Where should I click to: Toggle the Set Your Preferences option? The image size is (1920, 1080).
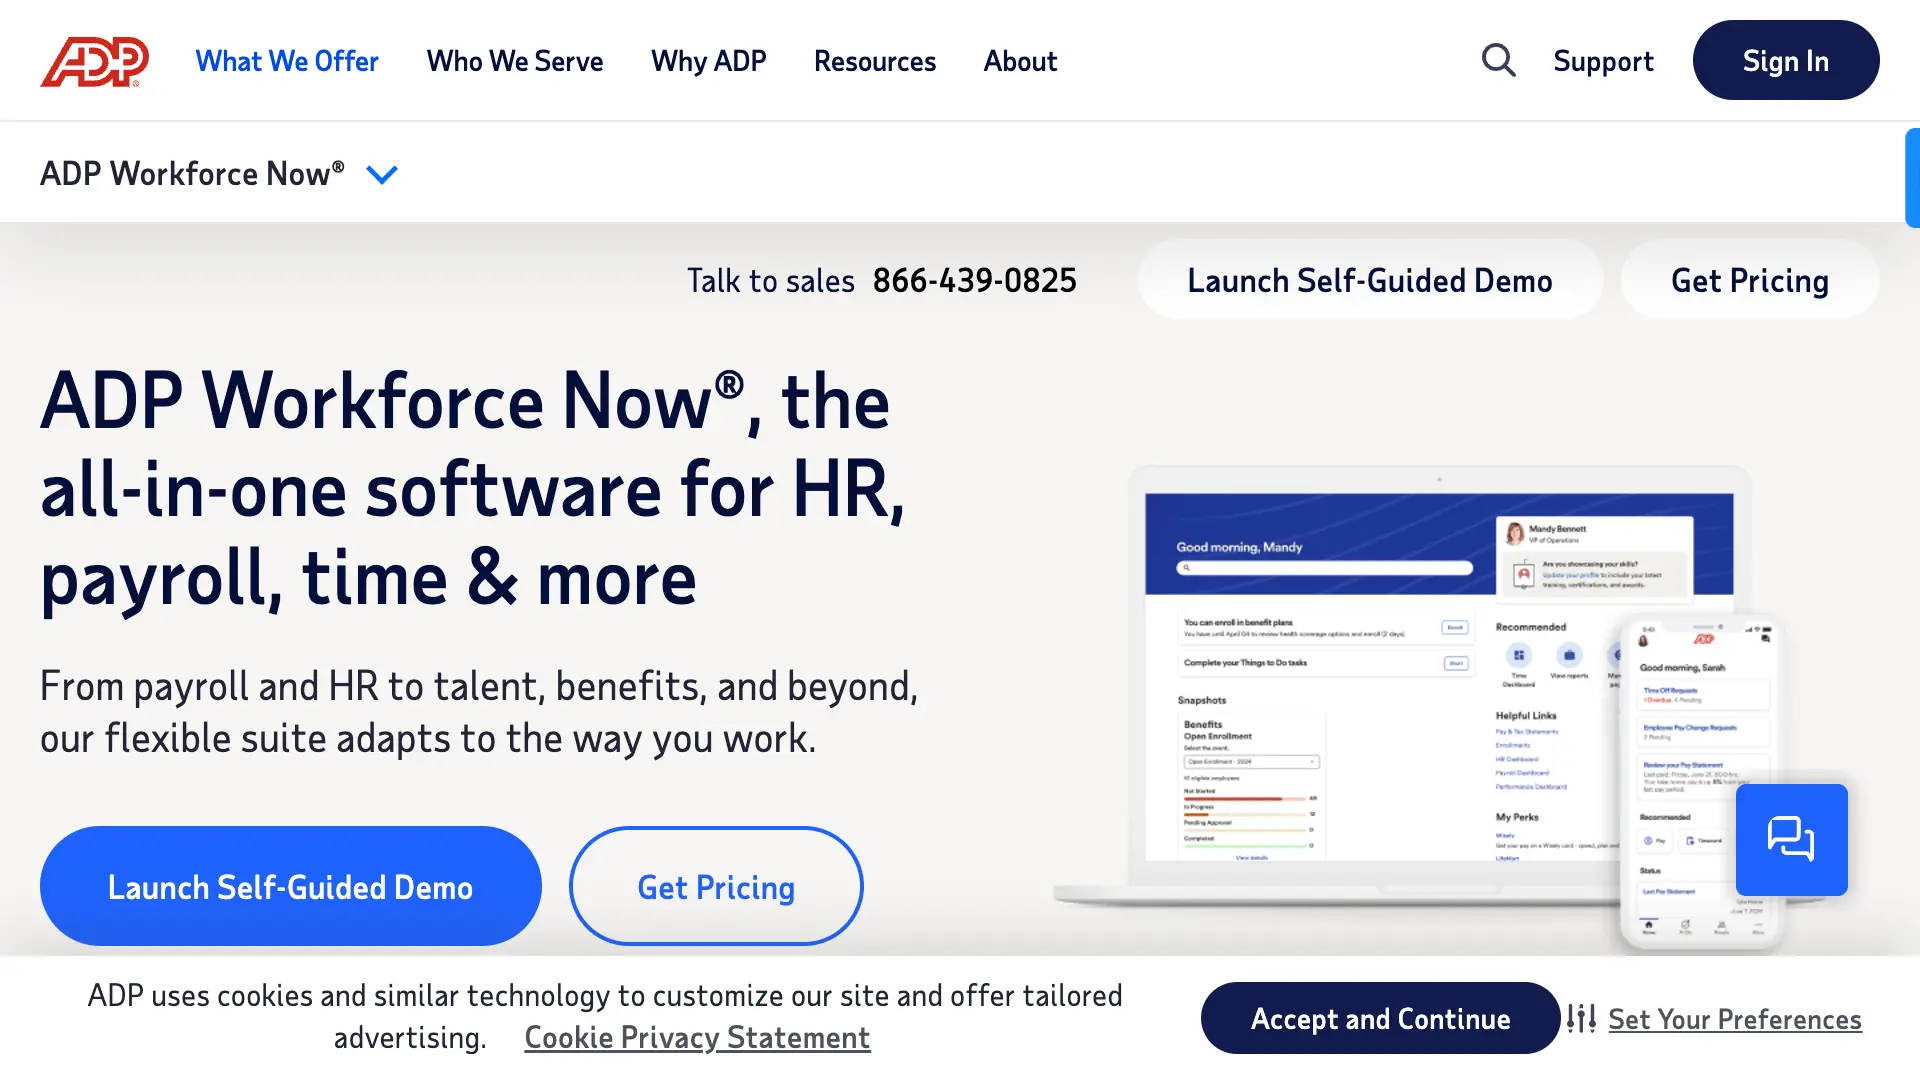coord(1735,1017)
